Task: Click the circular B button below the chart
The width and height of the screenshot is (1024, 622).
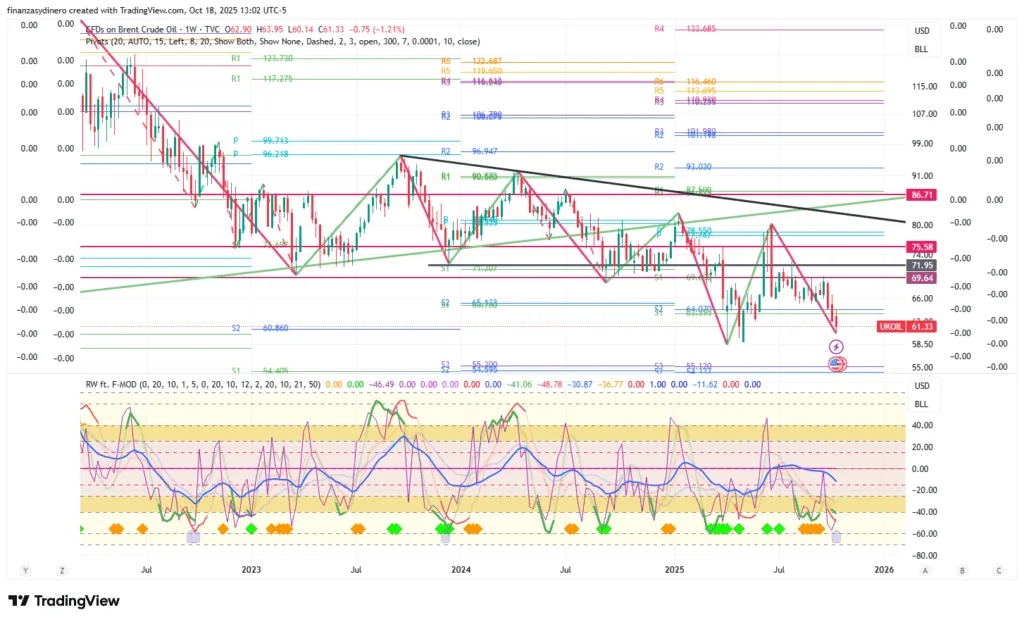Action: [962, 570]
